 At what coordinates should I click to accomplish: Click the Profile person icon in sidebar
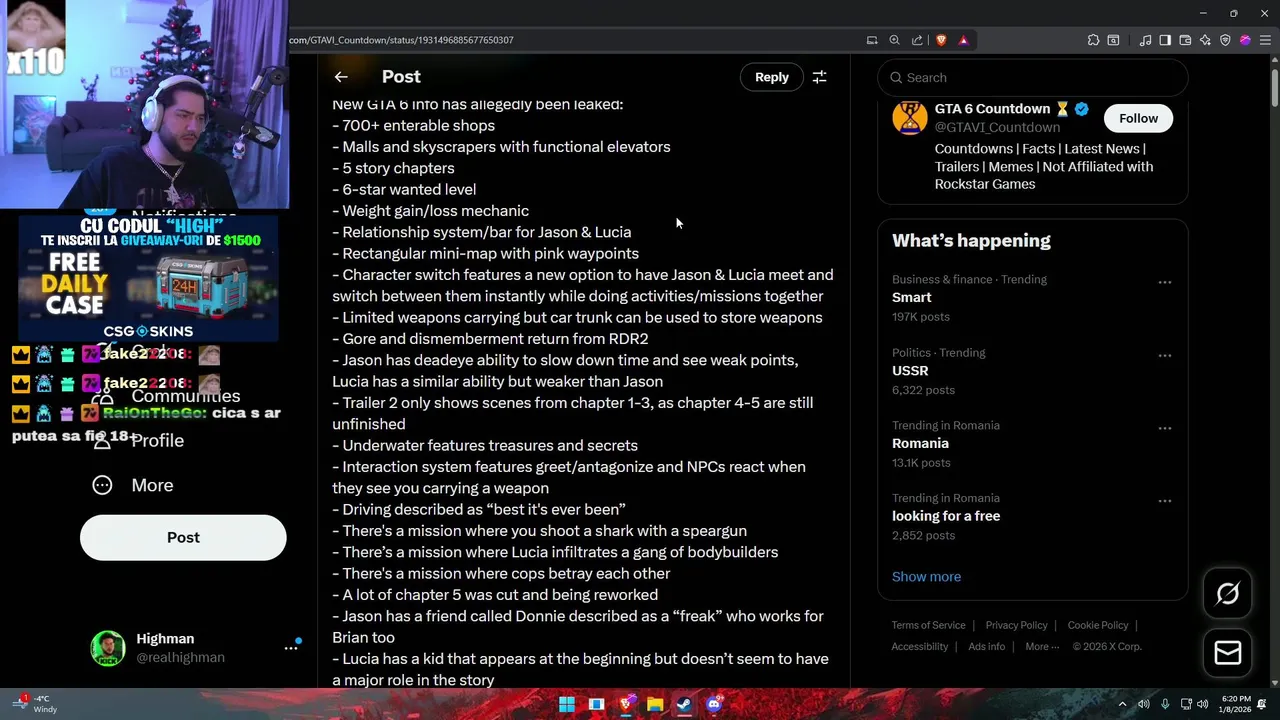pos(102,441)
